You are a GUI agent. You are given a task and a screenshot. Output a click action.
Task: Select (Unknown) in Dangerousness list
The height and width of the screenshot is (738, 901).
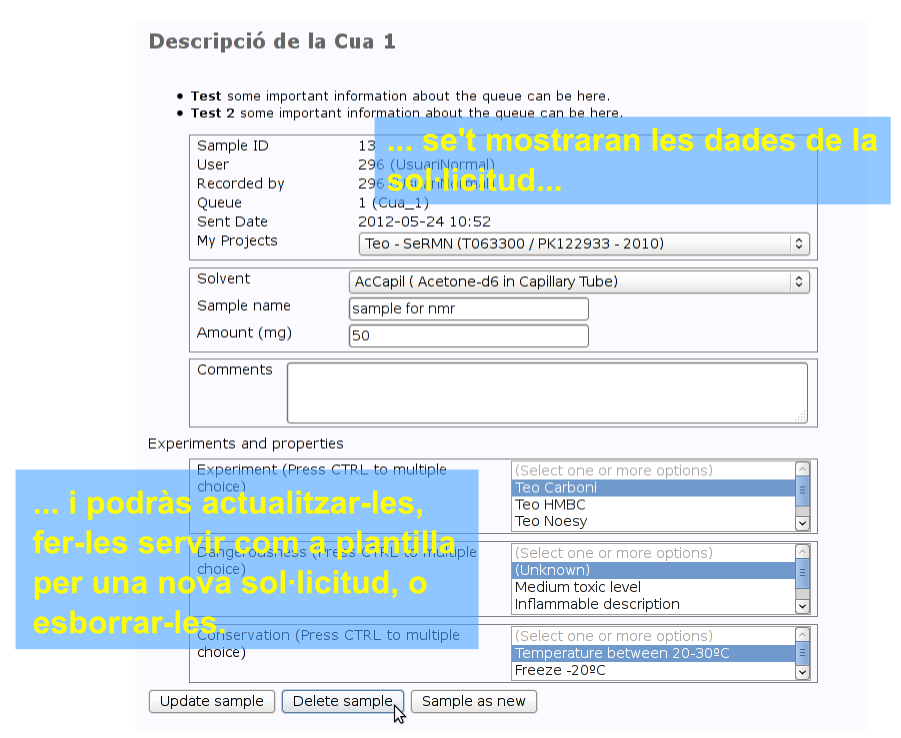click(653, 570)
